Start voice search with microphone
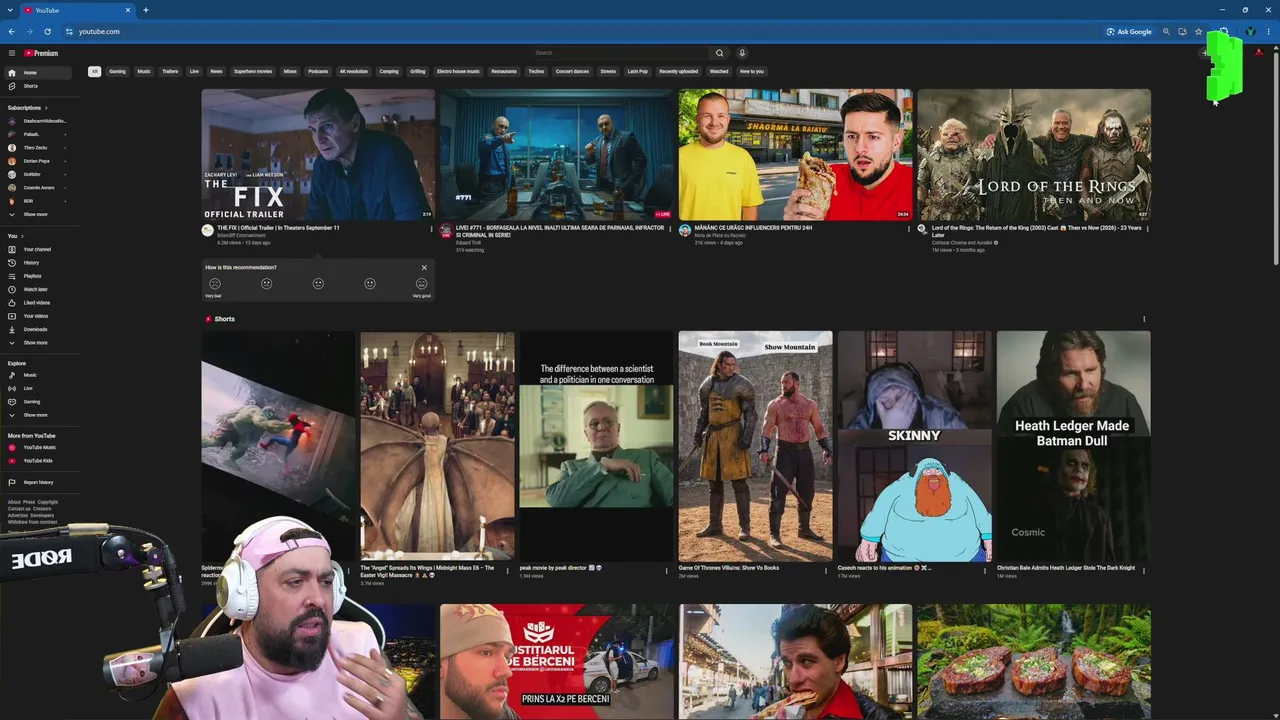The height and width of the screenshot is (720, 1280). 742,53
